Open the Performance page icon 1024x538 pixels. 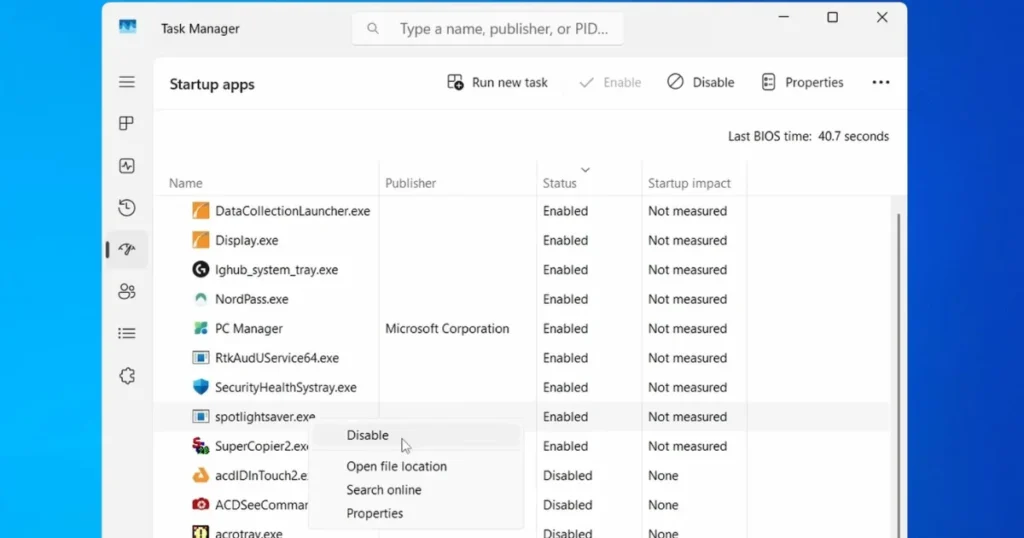[127, 166]
